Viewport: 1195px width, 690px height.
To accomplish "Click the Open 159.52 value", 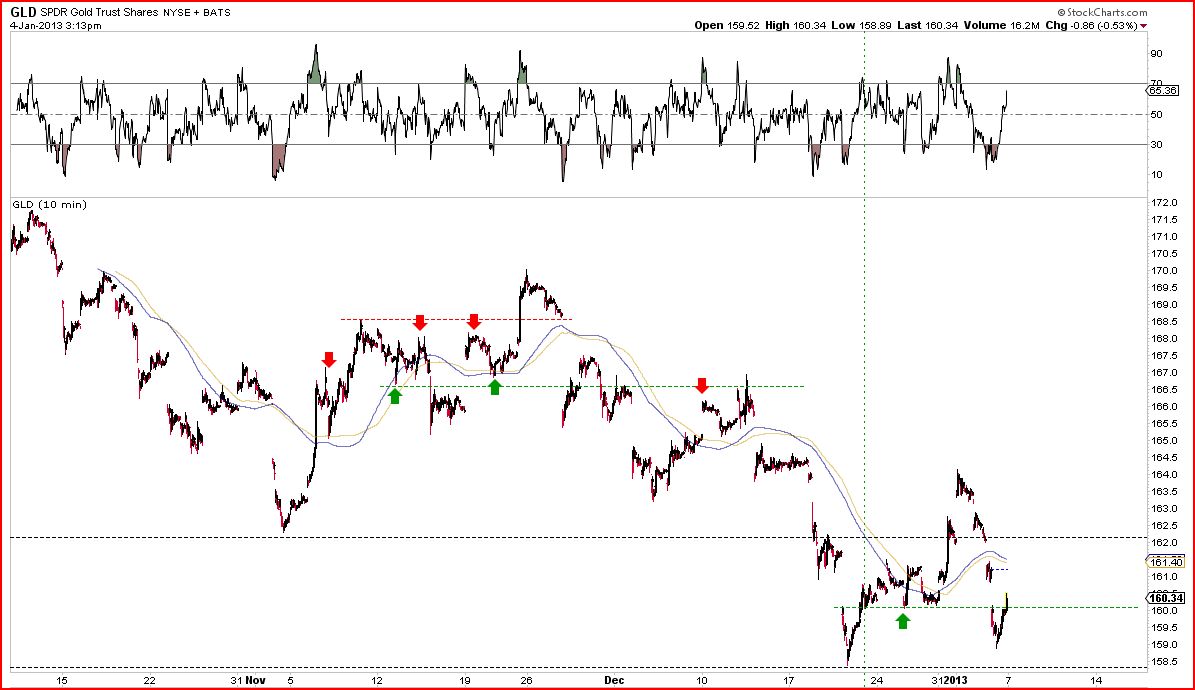I will click(727, 25).
